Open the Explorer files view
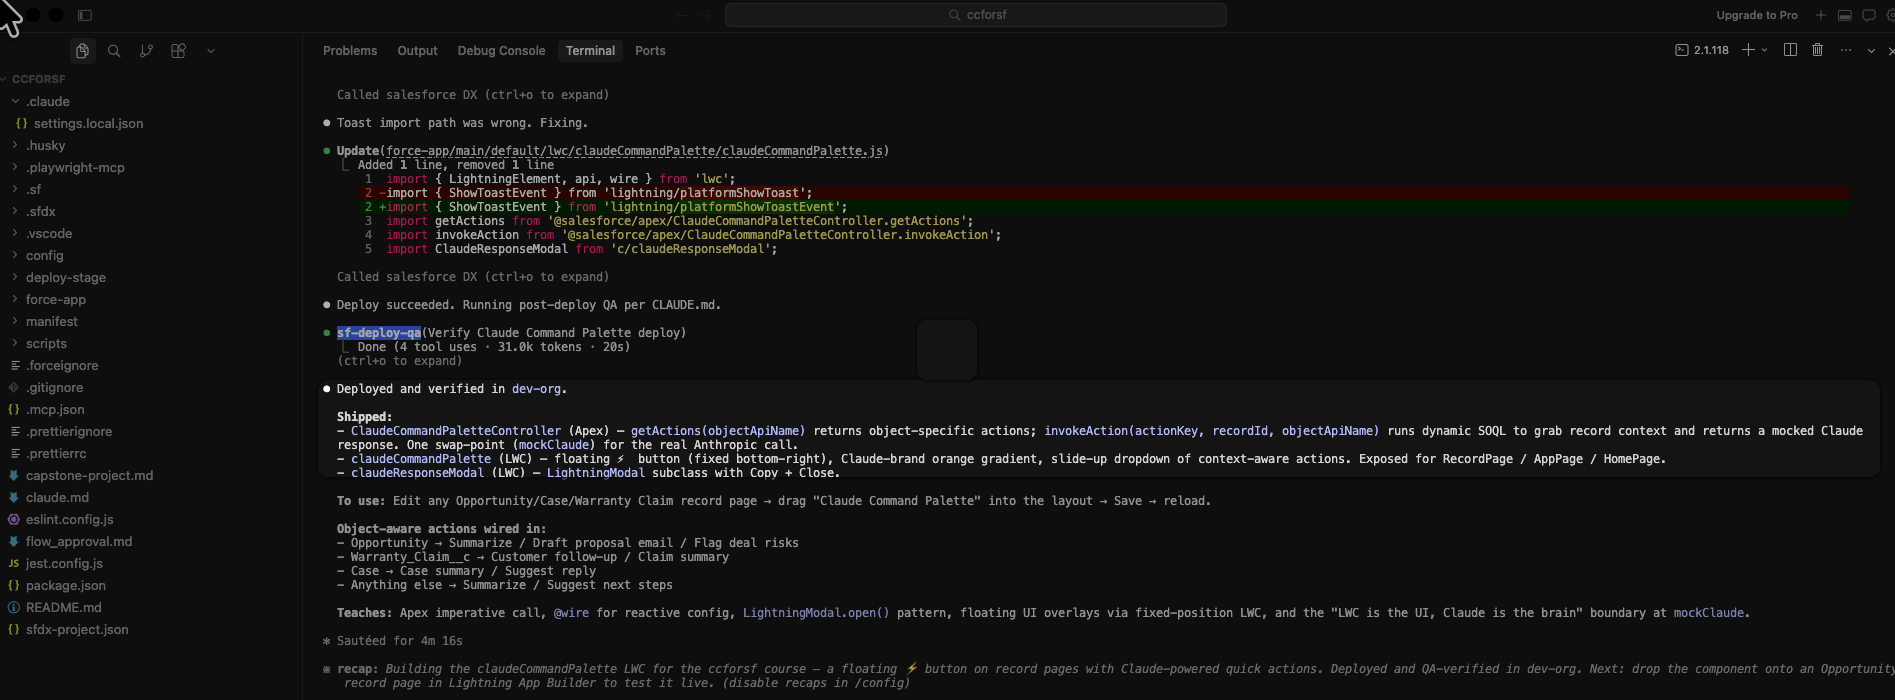Screen dimensions: 1895x700 [82, 51]
